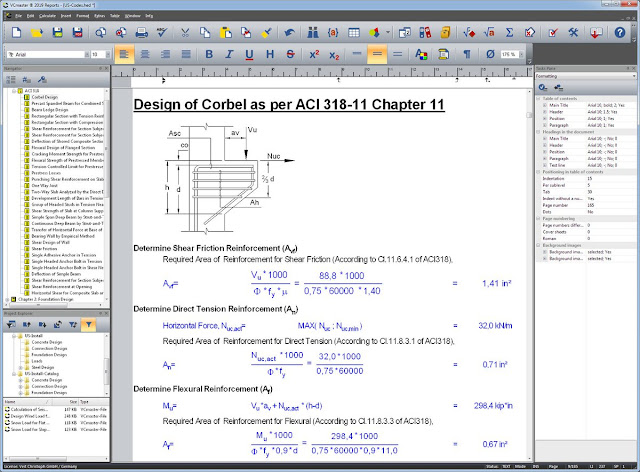Insert a table with the grid icon
The image size is (640, 472).
click(x=354, y=32)
